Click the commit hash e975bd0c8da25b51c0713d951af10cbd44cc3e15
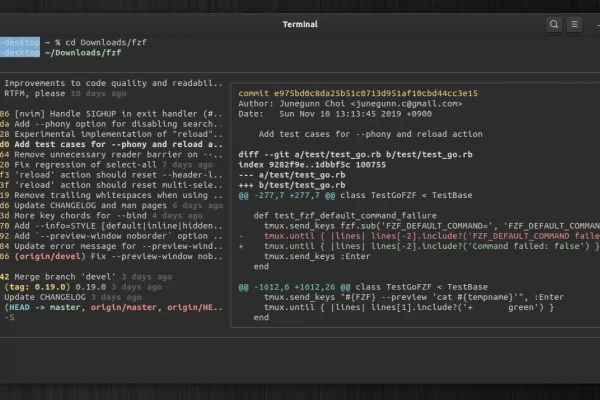Screen dimensions: 600x400 [x=375, y=93]
